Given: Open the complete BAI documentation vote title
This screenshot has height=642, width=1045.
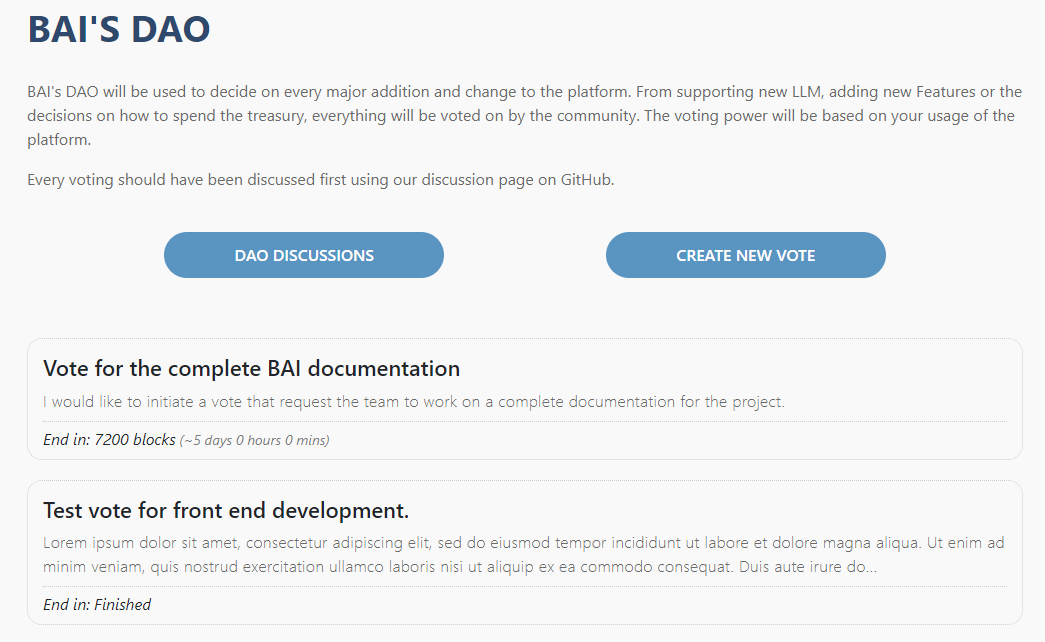Looking at the screenshot, I should [x=251, y=368].
